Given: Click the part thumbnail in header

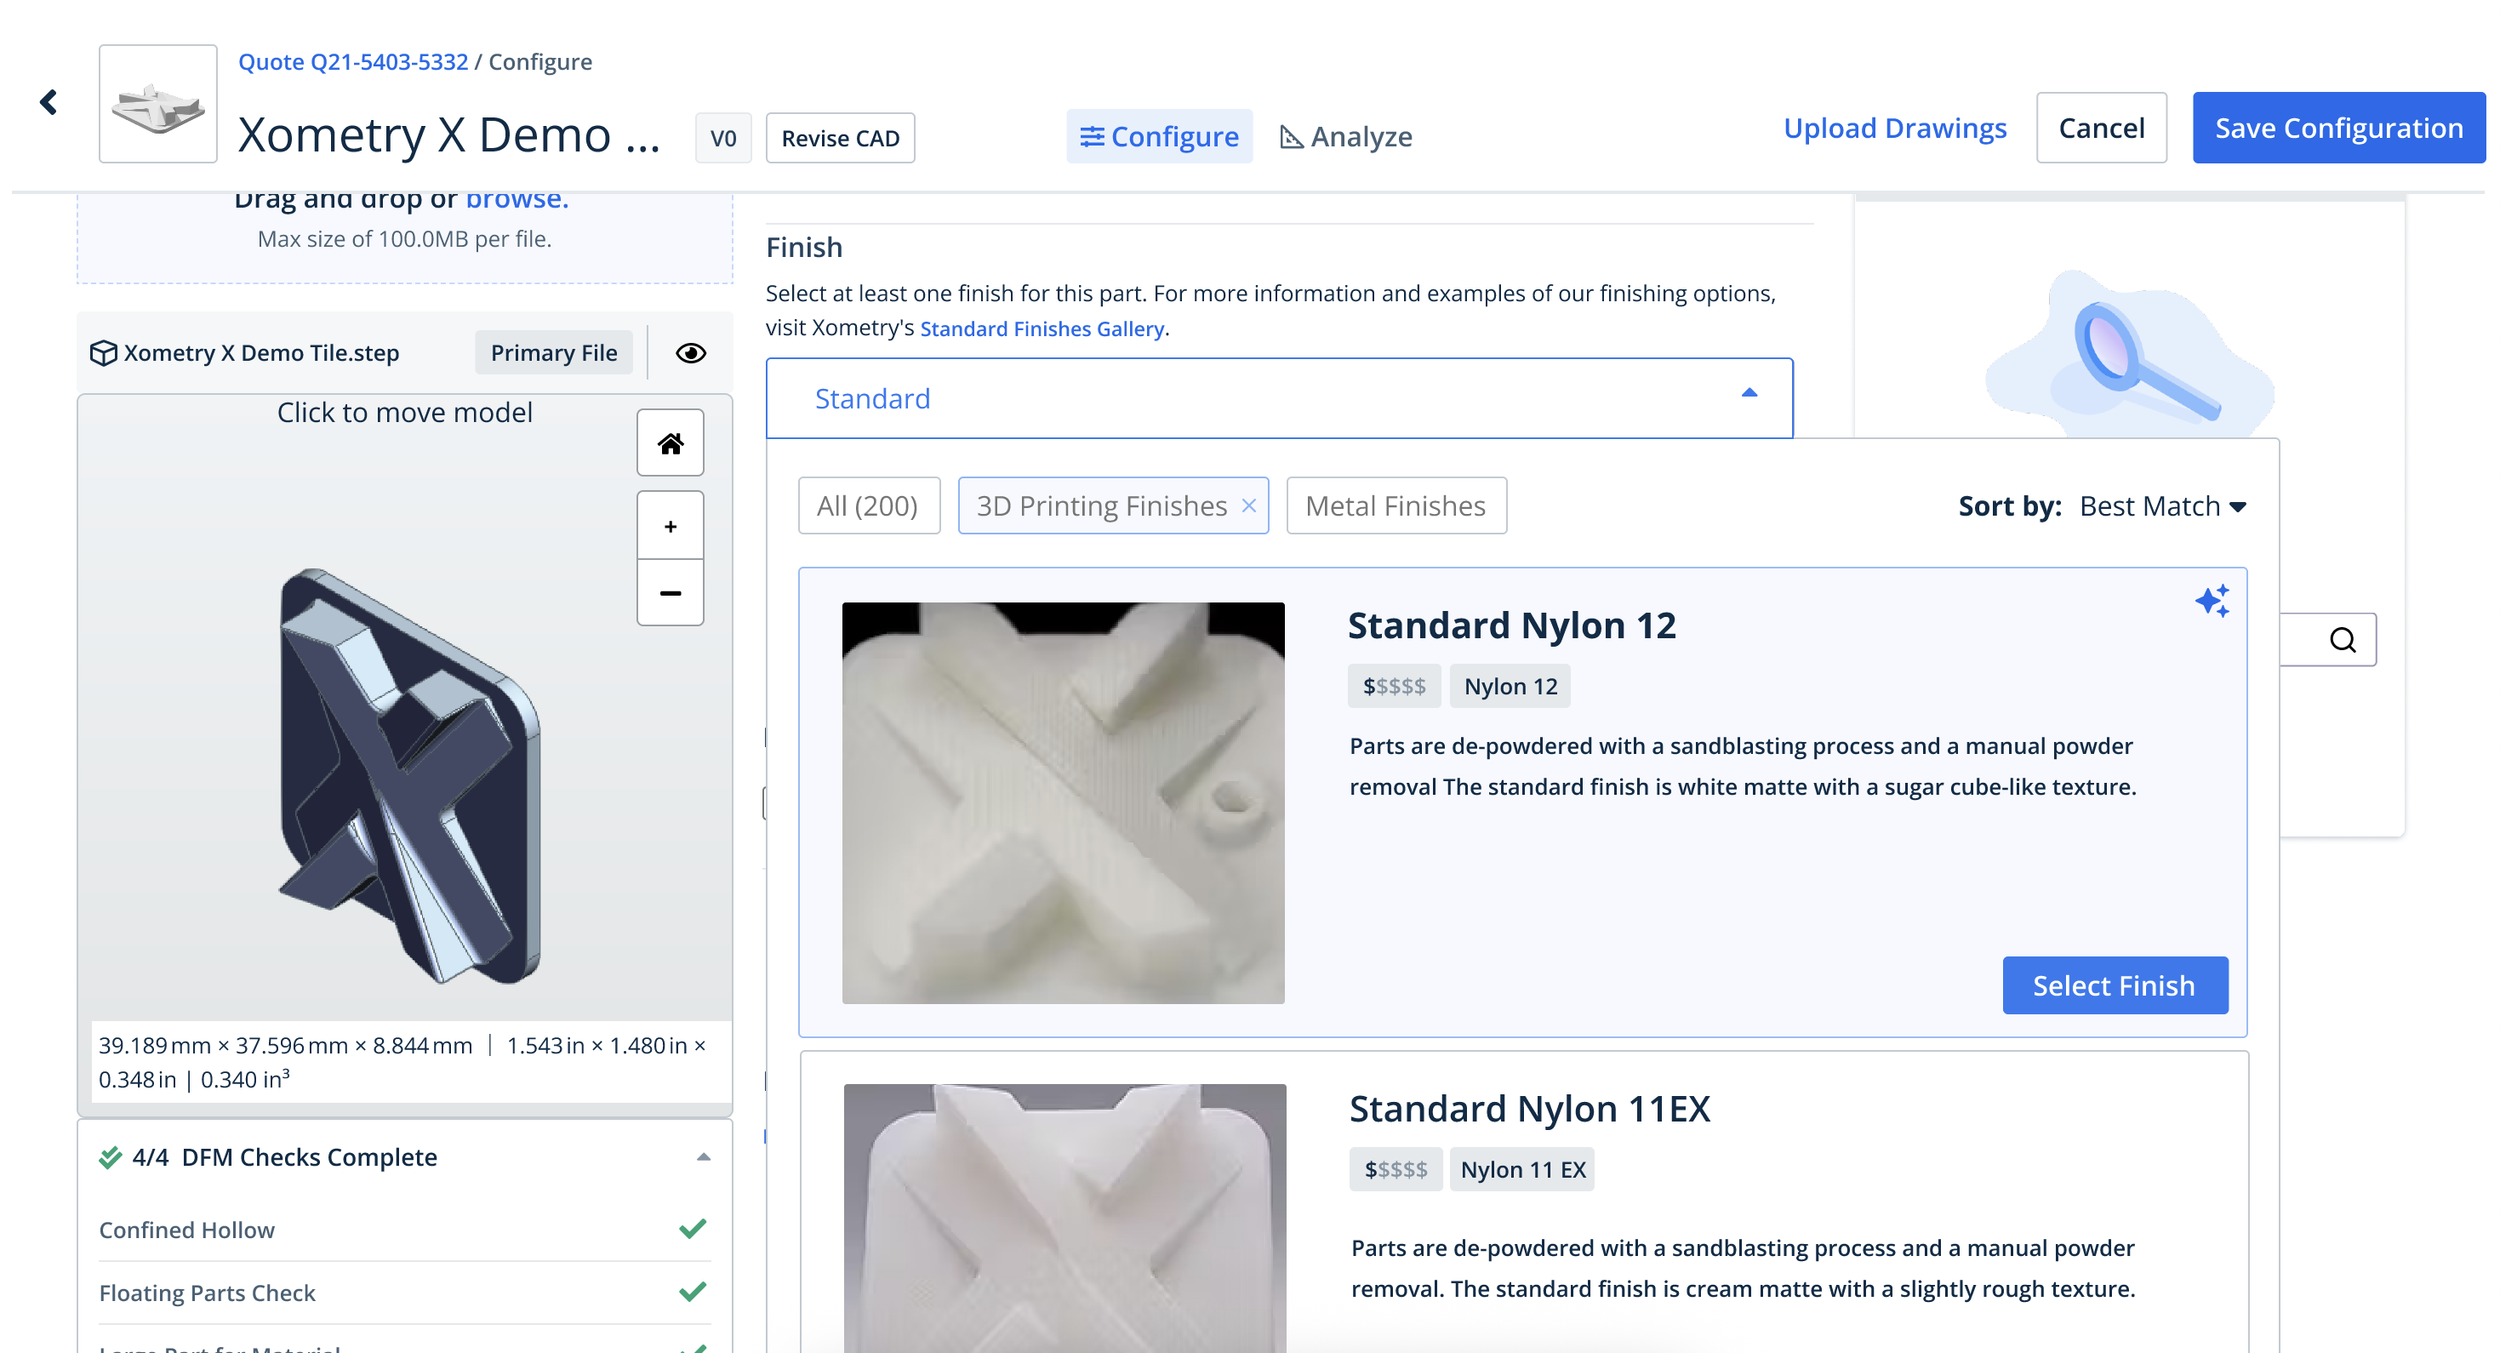Looking at the screenshot, I should [158, 104].
